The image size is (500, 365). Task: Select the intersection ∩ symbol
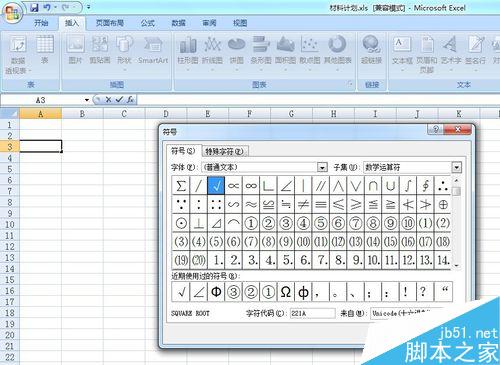tap(373, 186)
